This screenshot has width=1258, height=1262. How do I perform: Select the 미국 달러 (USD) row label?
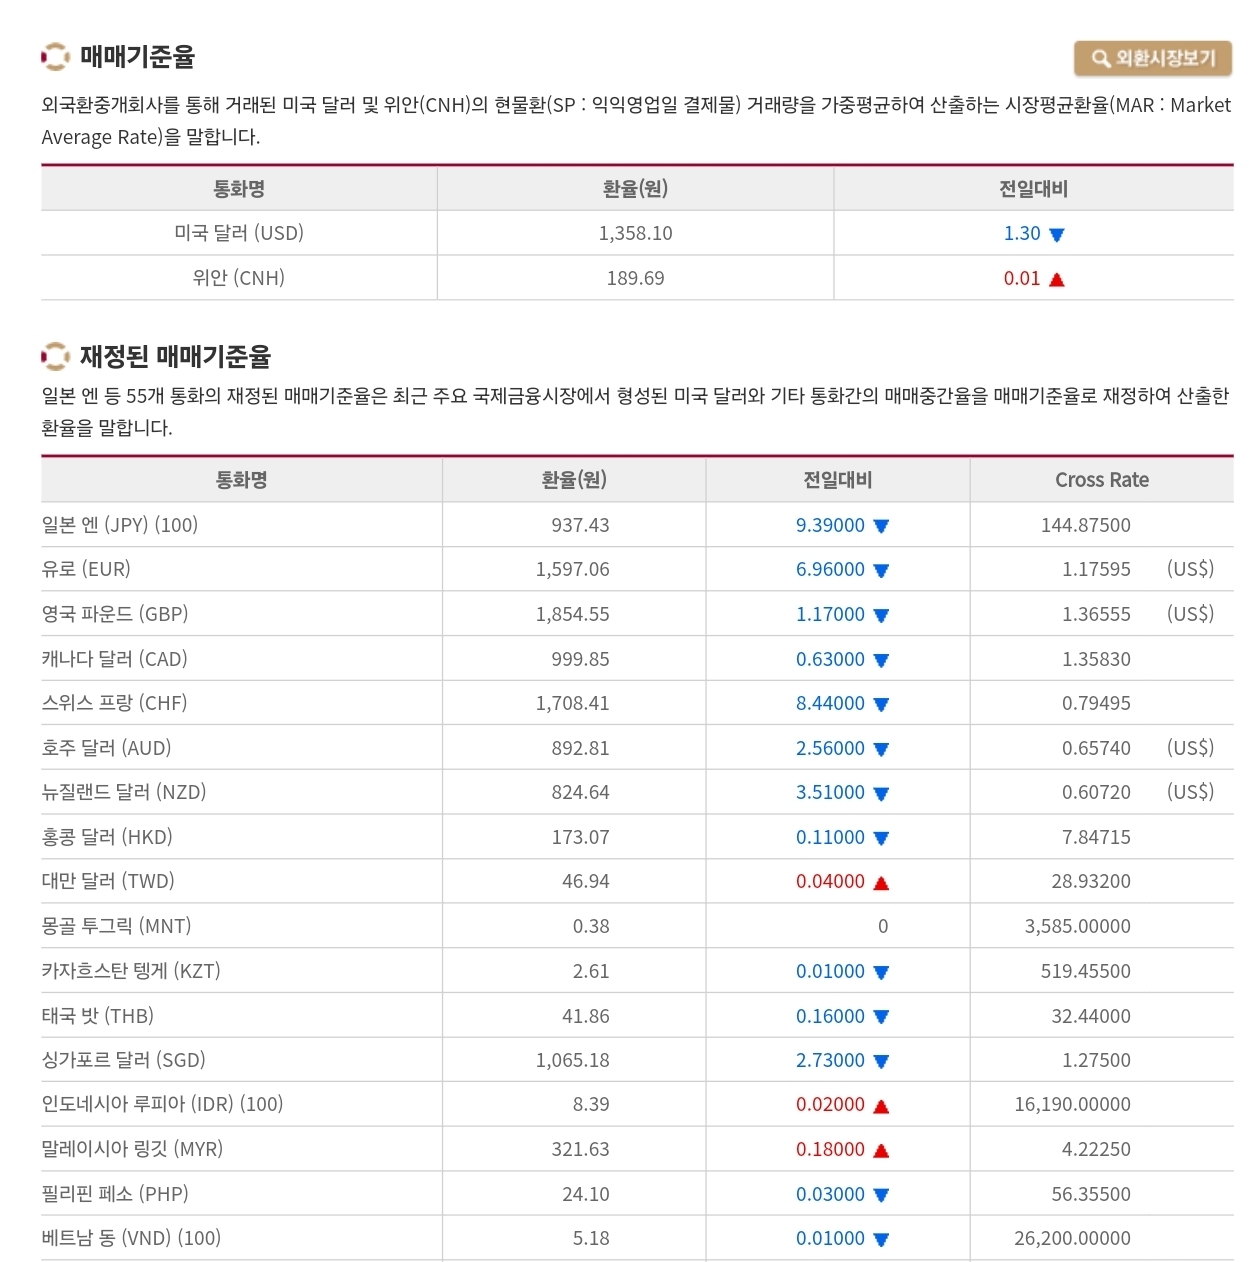(x=239, y=233)
